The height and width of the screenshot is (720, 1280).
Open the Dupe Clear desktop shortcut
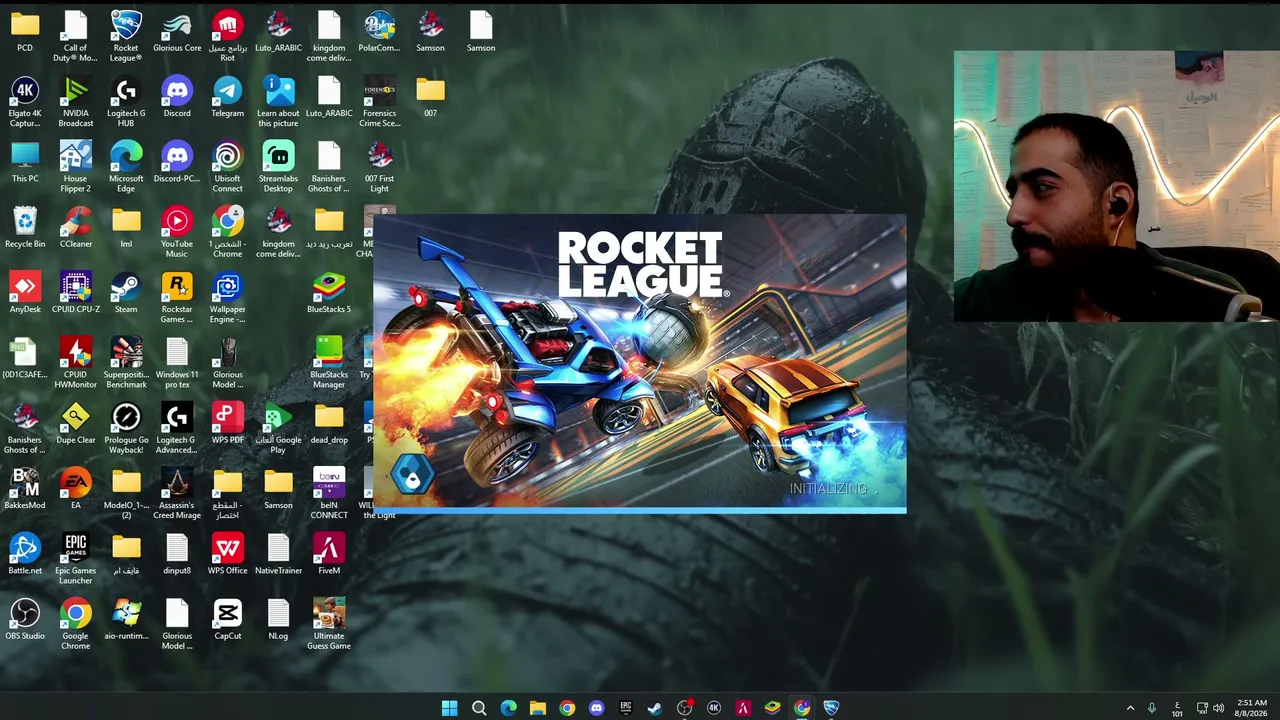click(75, 424)
